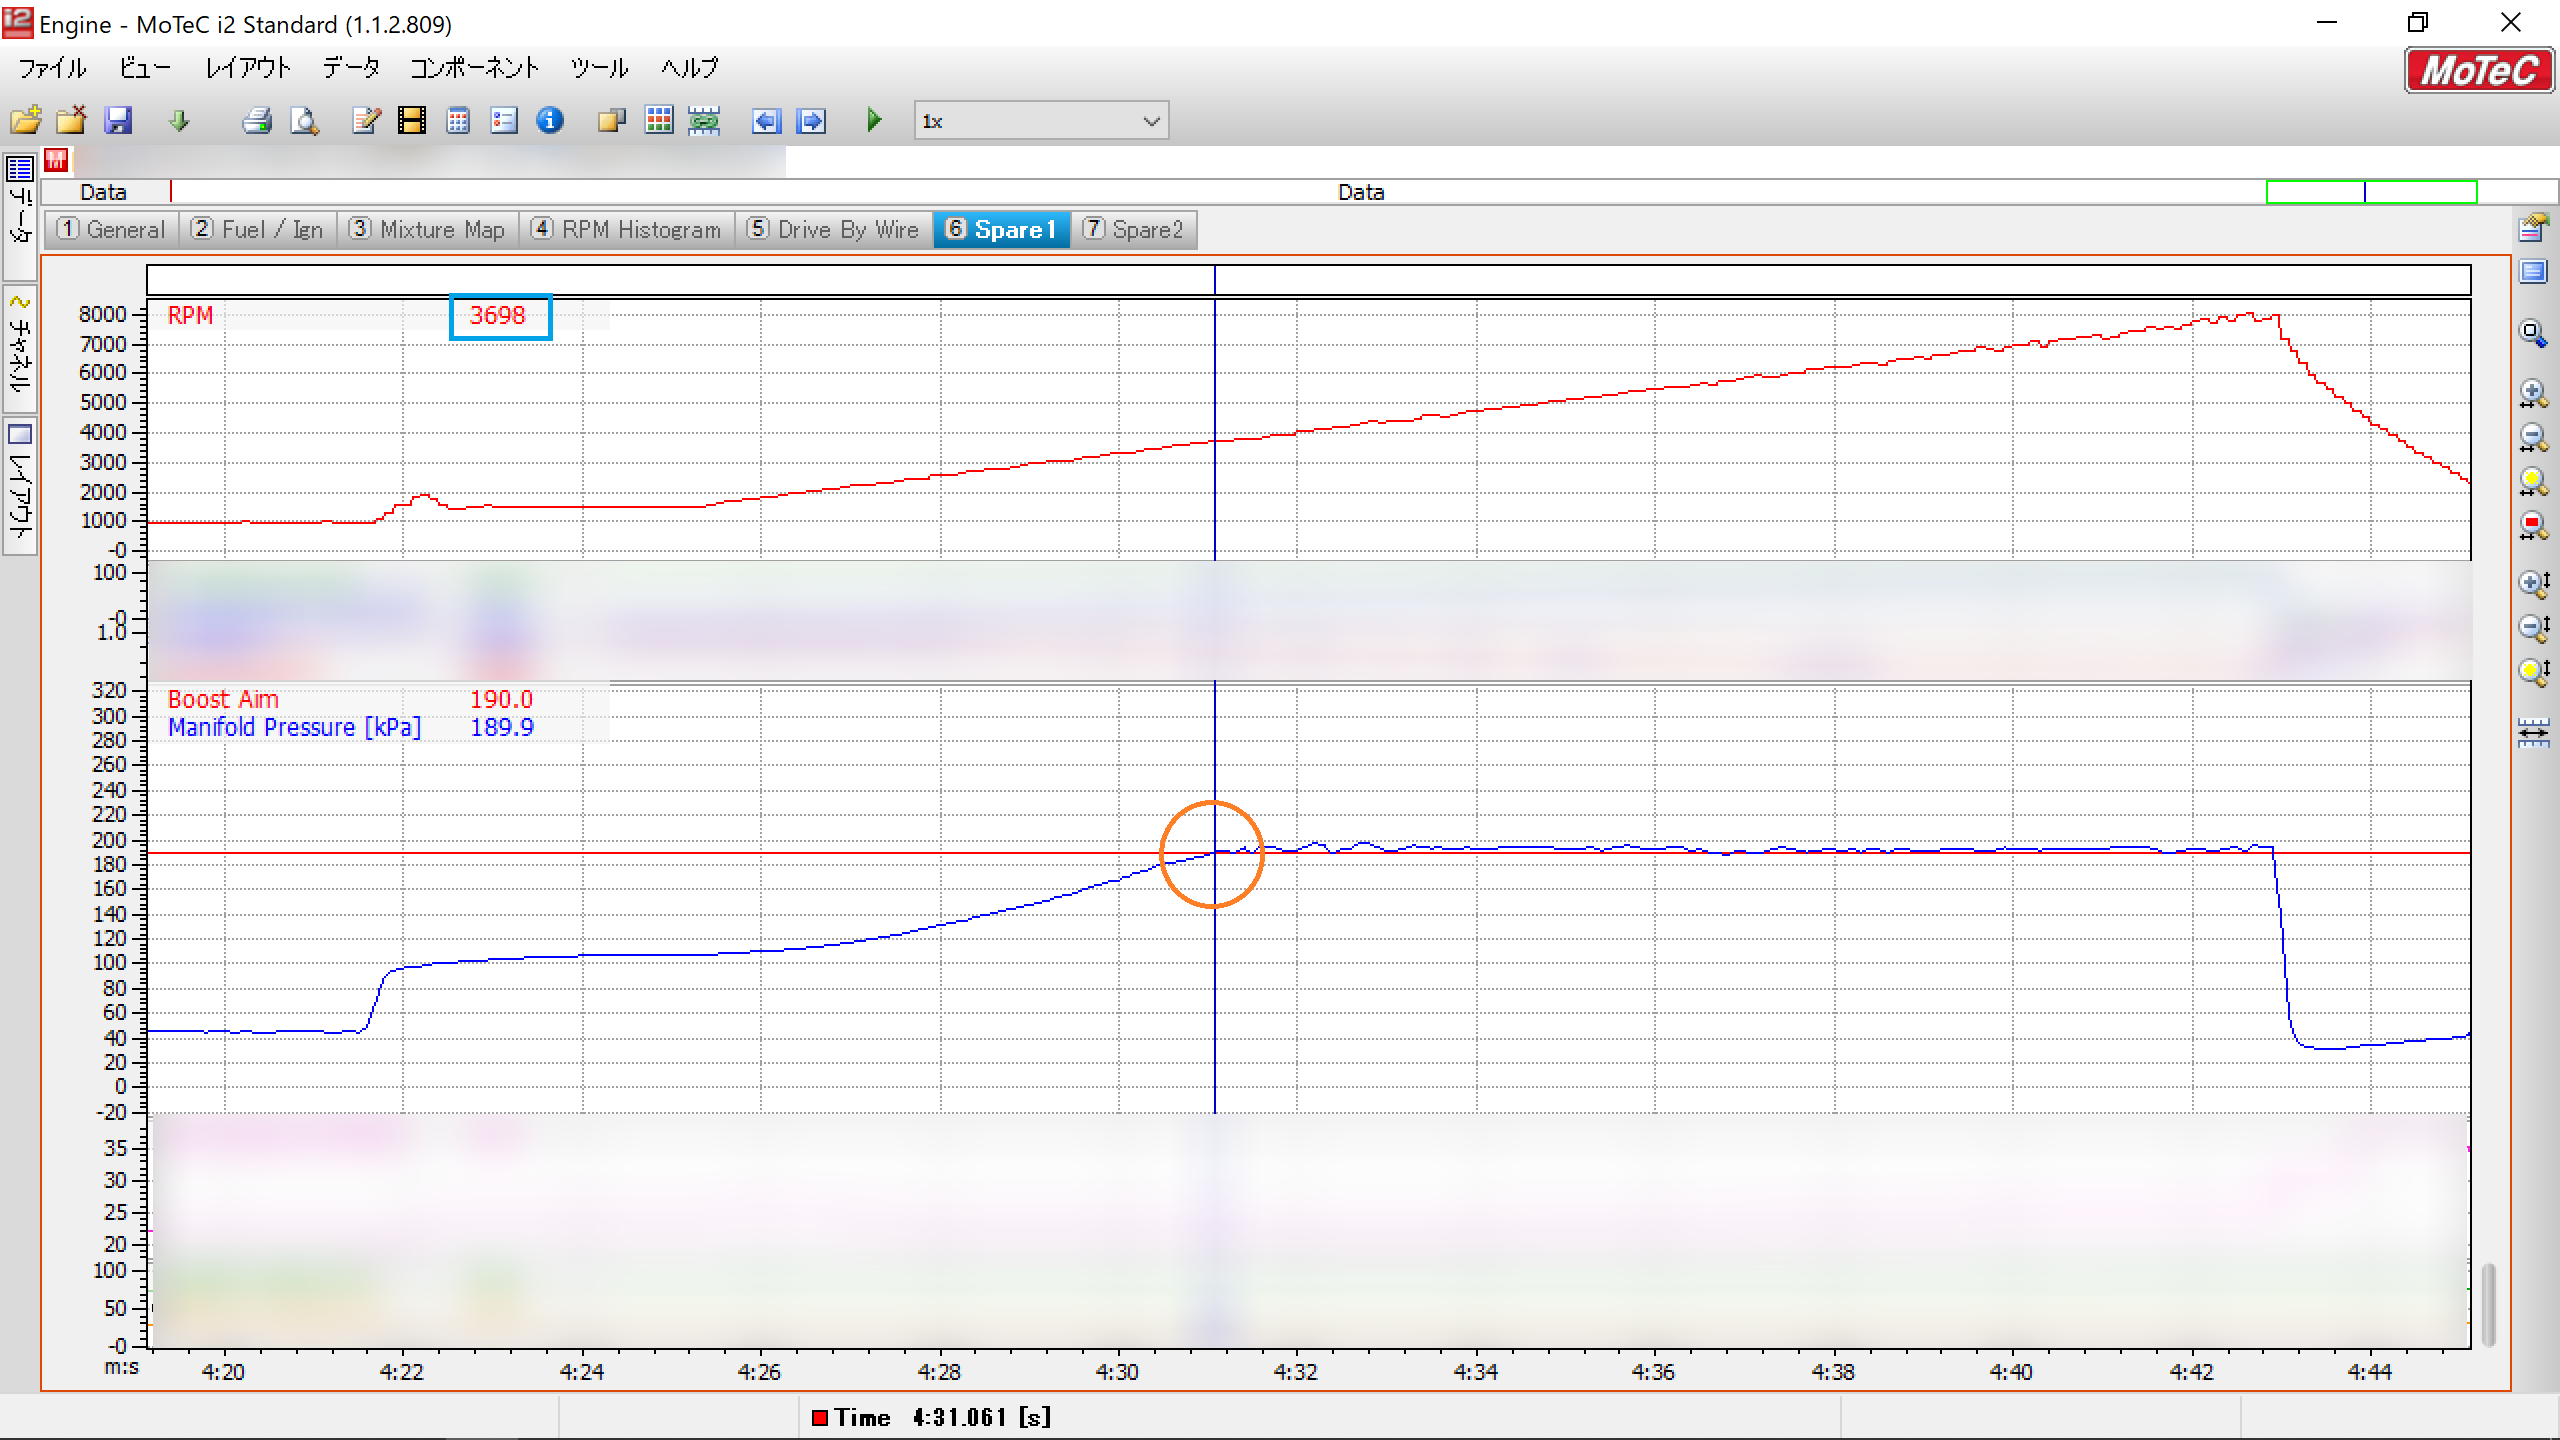2560x1440 pixels.
Task: Toggle the データ side panel
Action: pos(20,215)
